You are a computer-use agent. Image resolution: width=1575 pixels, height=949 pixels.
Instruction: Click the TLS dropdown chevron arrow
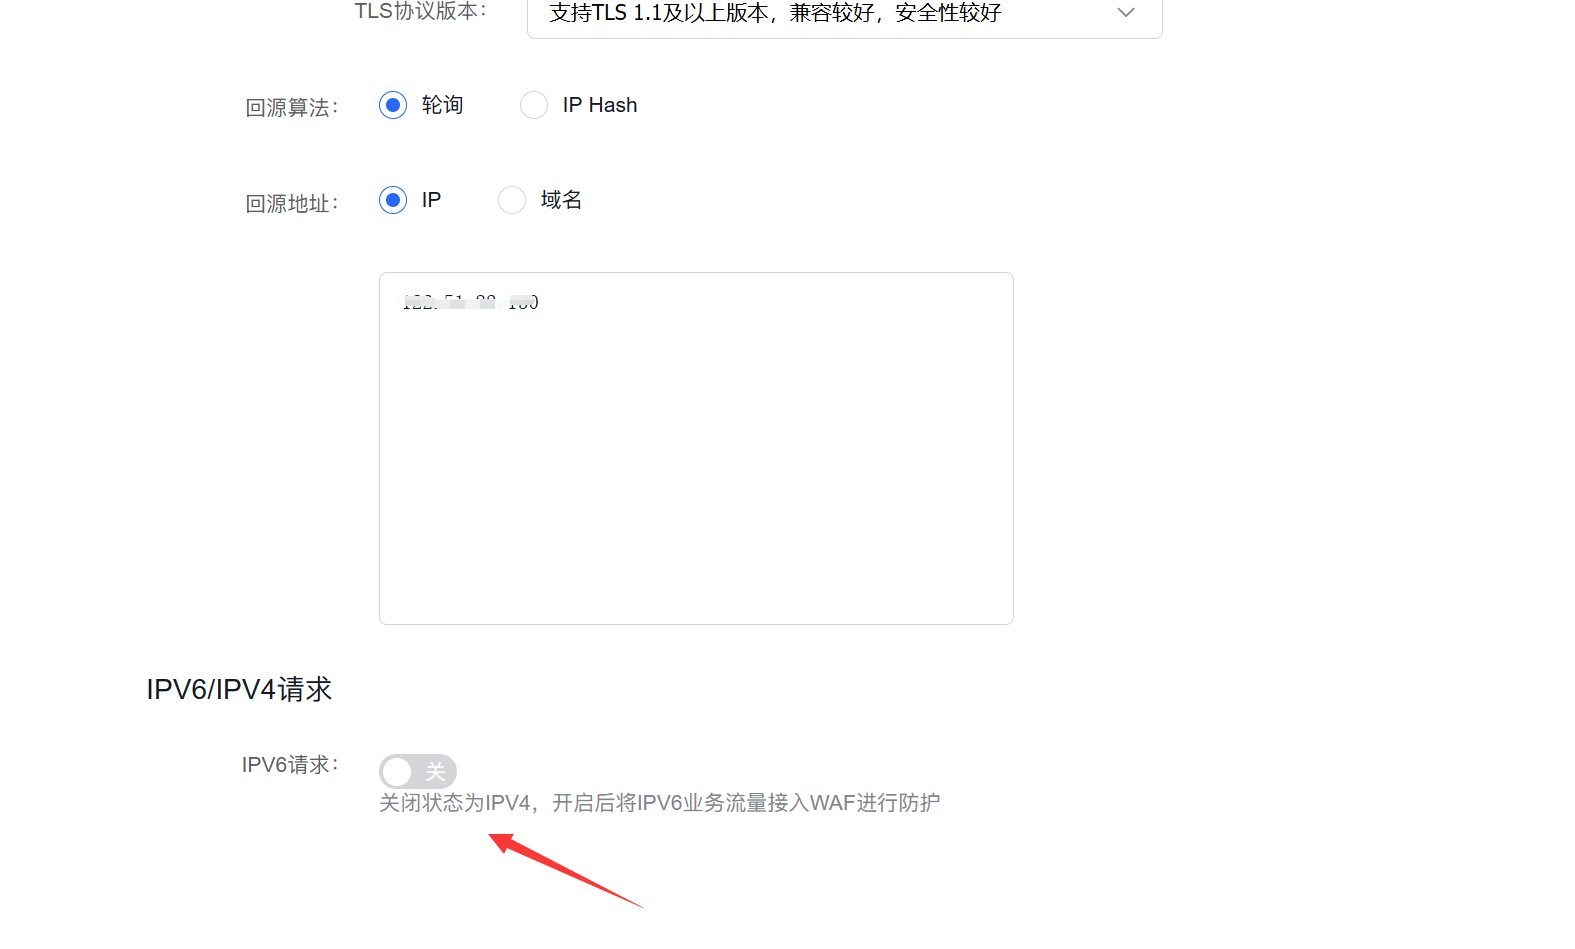coord(1126,13)
